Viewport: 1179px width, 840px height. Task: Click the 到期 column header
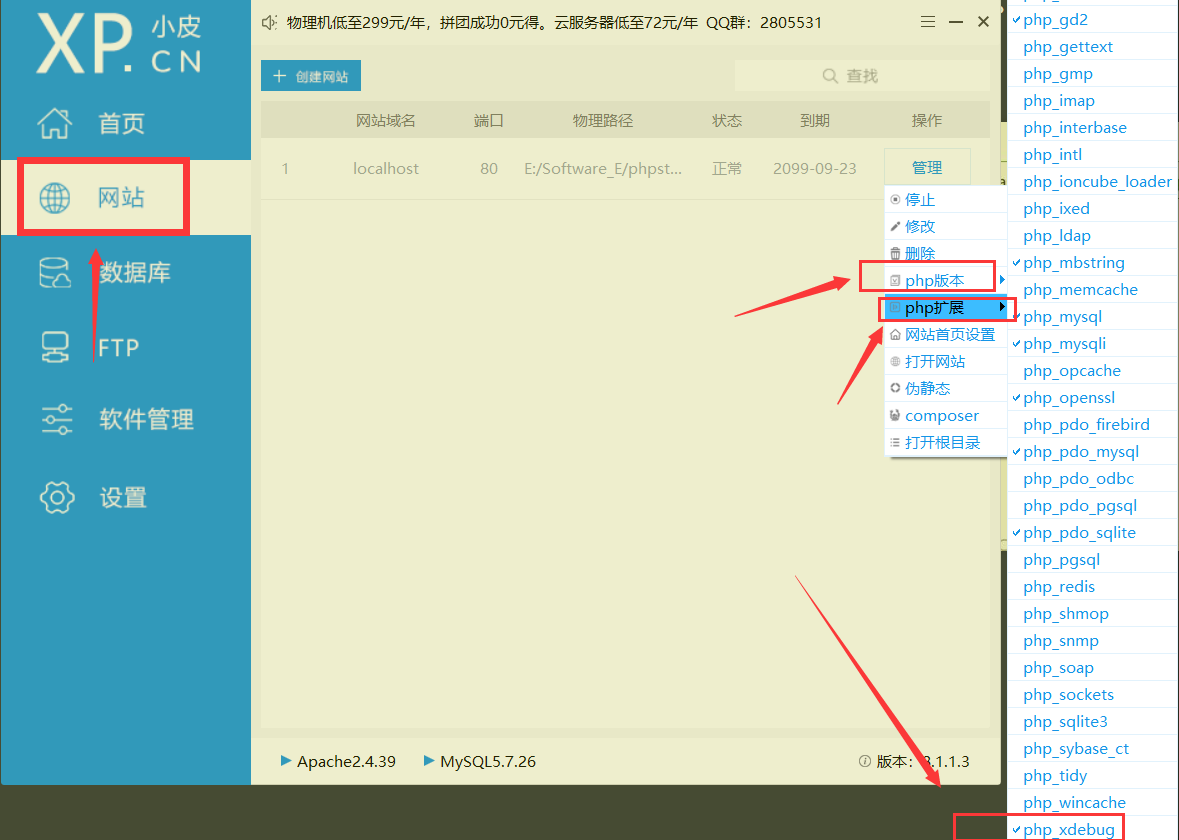point(814,120)
